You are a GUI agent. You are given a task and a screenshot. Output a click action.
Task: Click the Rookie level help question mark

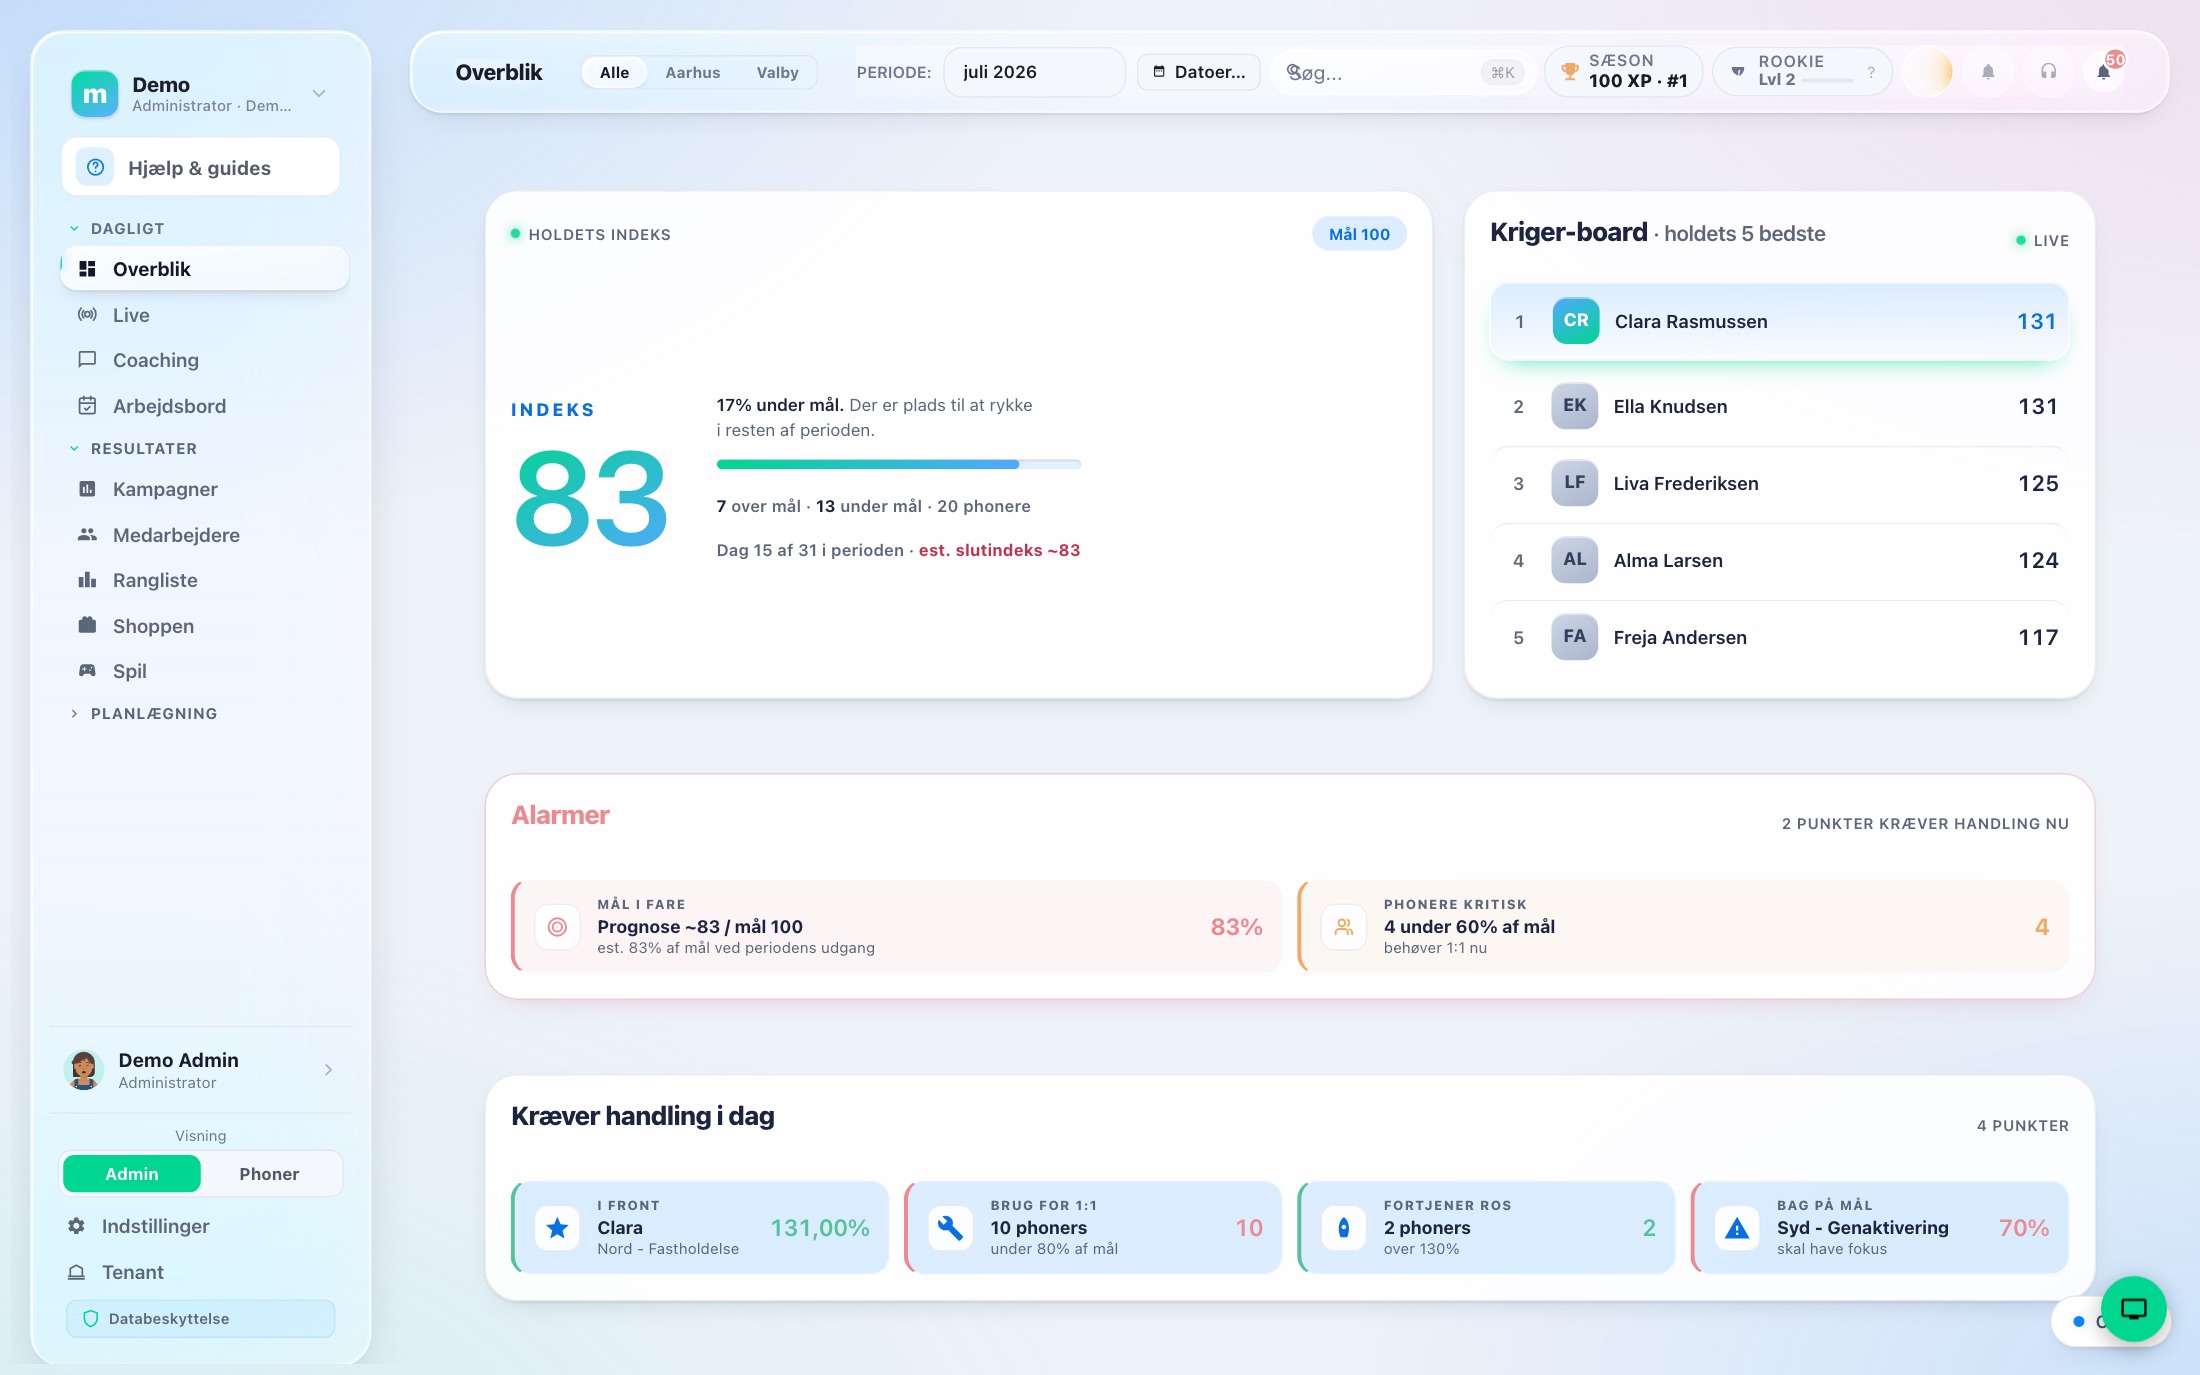click(1871, 73)
